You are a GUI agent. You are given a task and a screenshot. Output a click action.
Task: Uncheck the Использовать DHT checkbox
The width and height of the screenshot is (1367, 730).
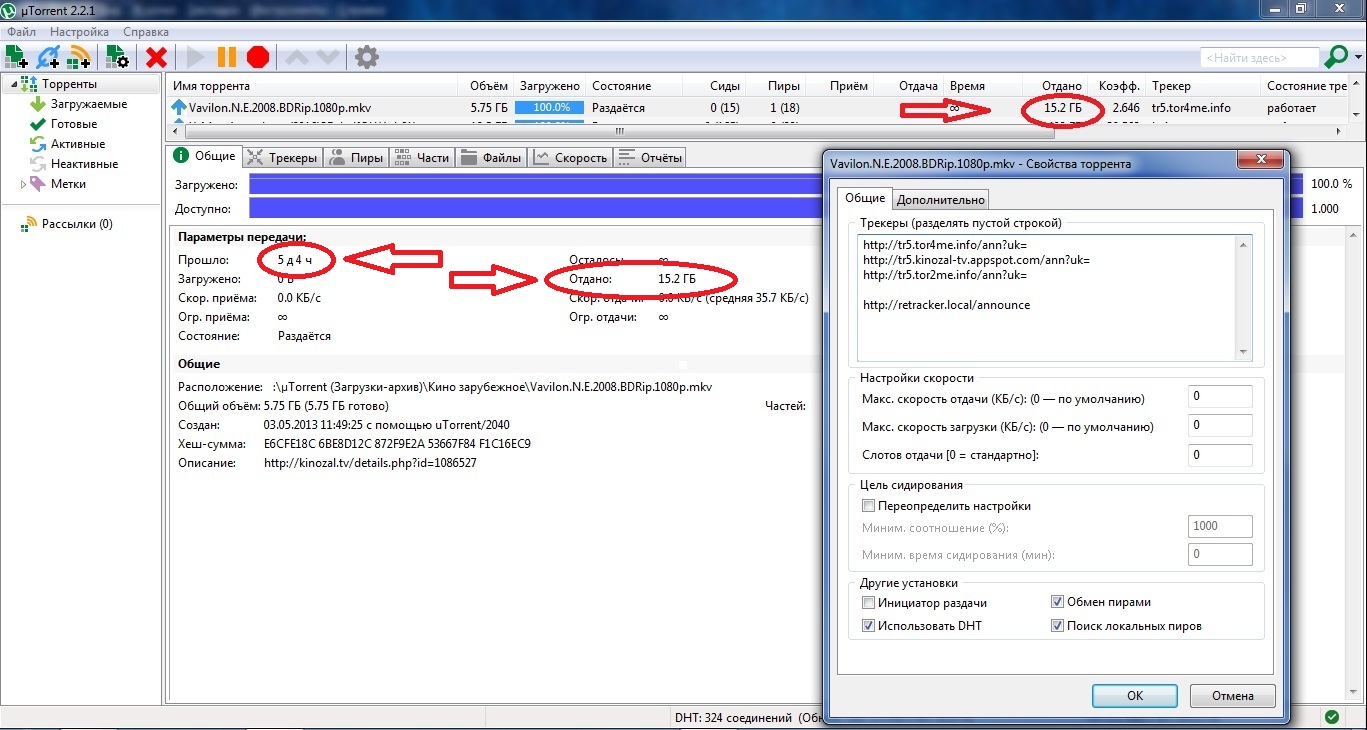868,626
